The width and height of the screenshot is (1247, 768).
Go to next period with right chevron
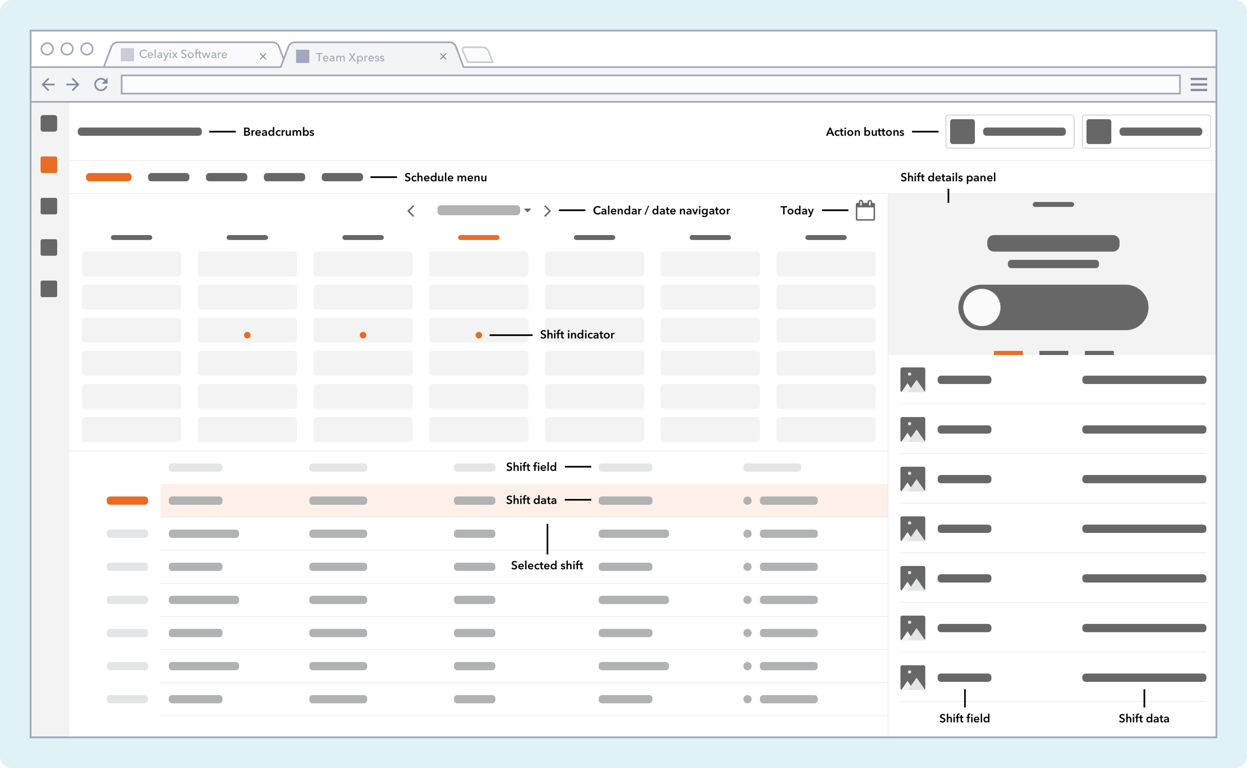[547, 211]
